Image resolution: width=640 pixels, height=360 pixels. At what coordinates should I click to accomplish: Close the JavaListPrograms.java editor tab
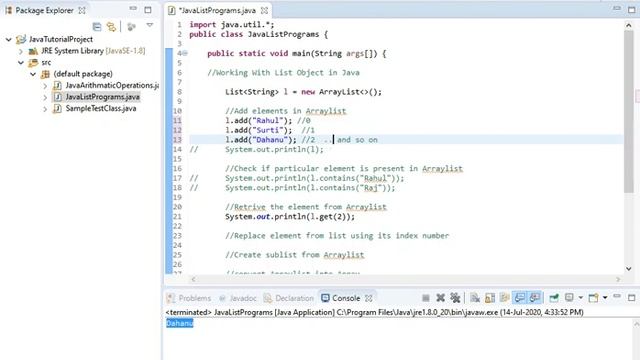(264, 11)
